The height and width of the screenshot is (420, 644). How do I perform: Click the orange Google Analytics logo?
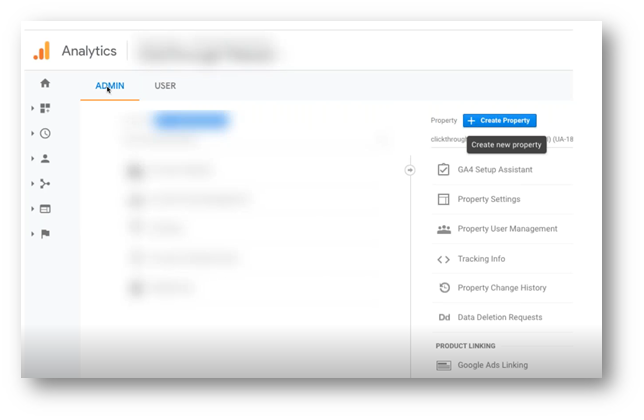pyautogui.click(x=41, y=51)
